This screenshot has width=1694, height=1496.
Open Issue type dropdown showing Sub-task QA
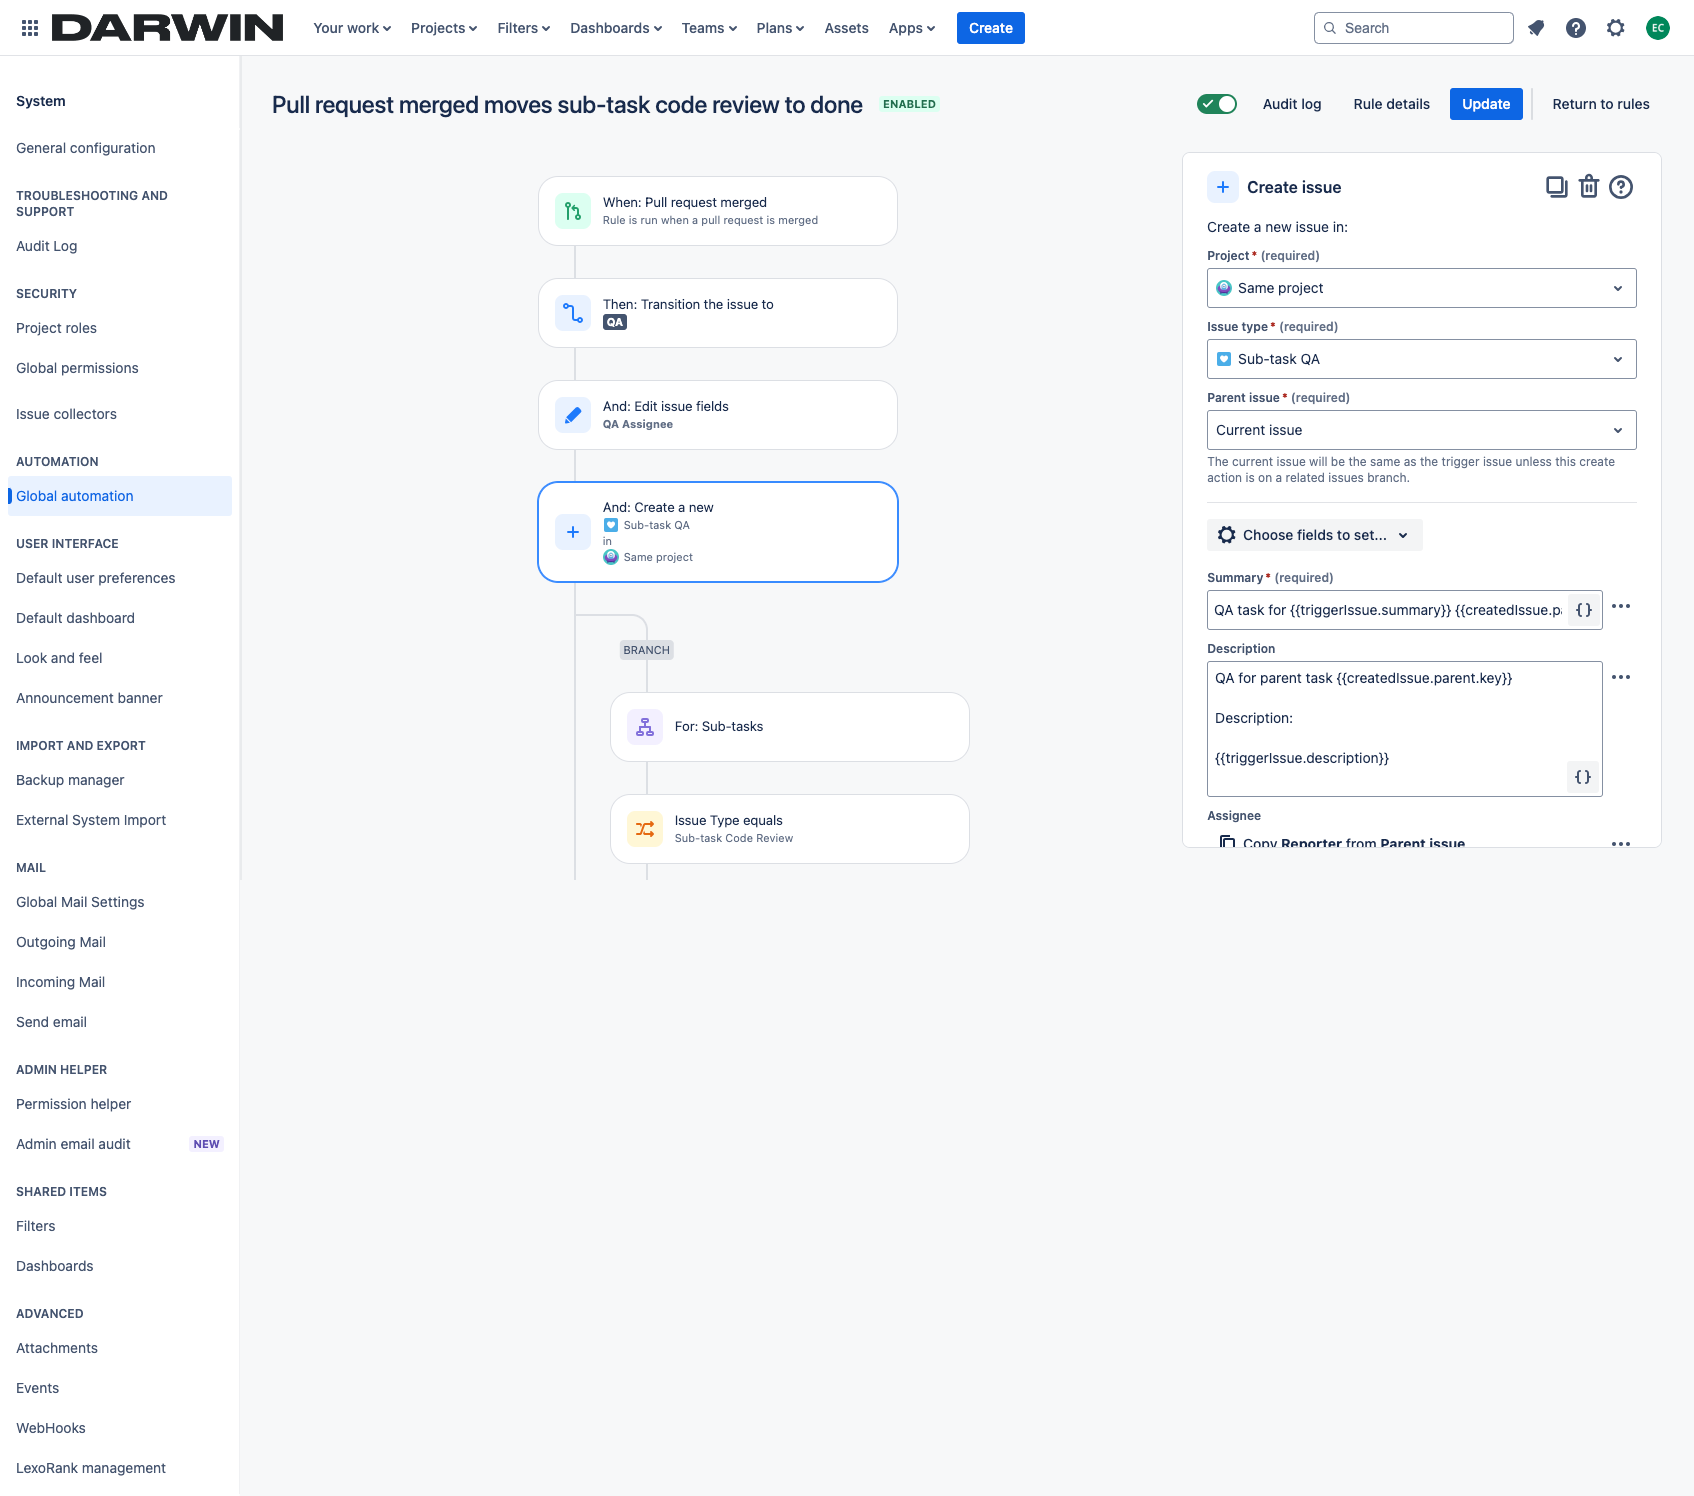tap(1422, 359)
